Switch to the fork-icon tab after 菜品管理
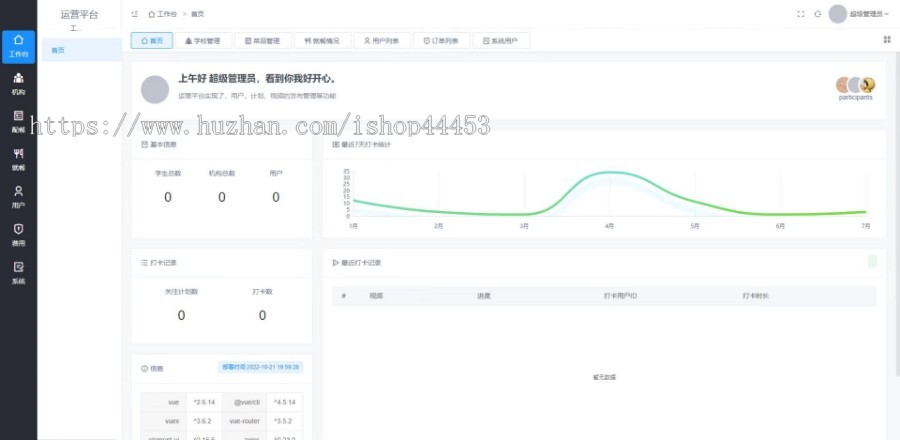The height and width of the screenshot is (440, 900). [x=322, y=40]
